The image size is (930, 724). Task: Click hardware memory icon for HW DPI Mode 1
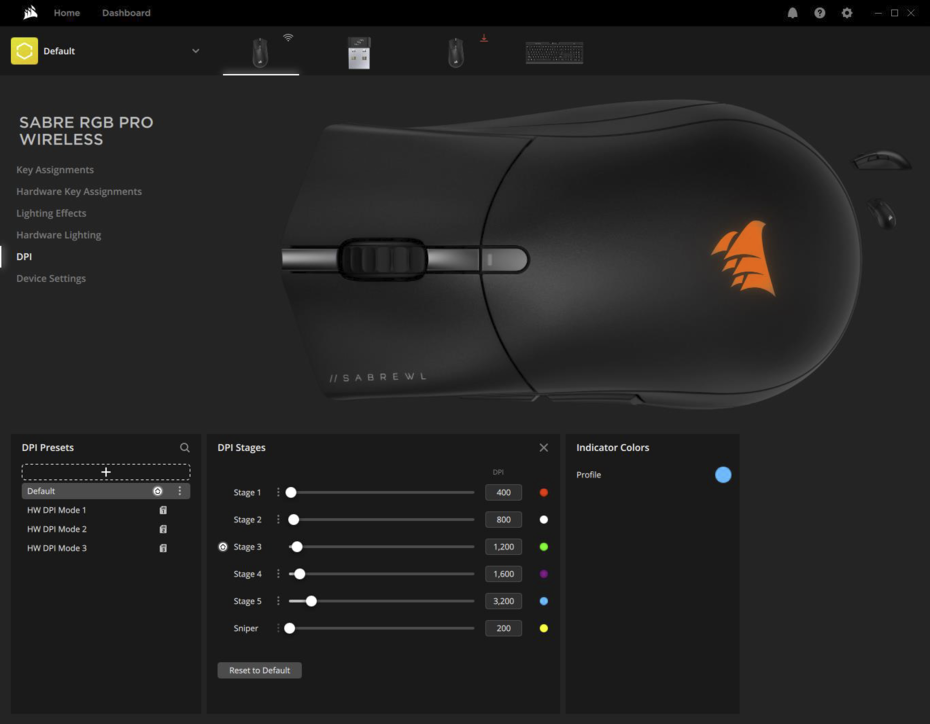(x=163, y=510)
